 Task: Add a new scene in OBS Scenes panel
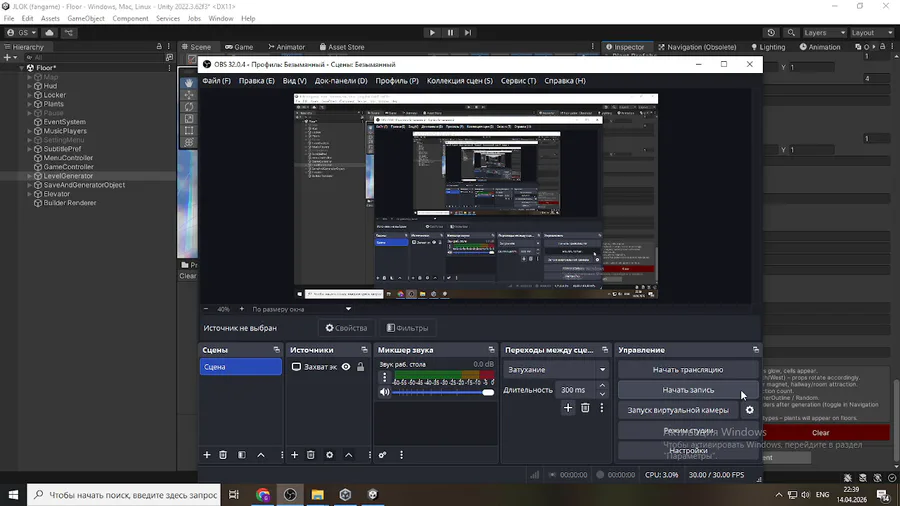(207, 455)
